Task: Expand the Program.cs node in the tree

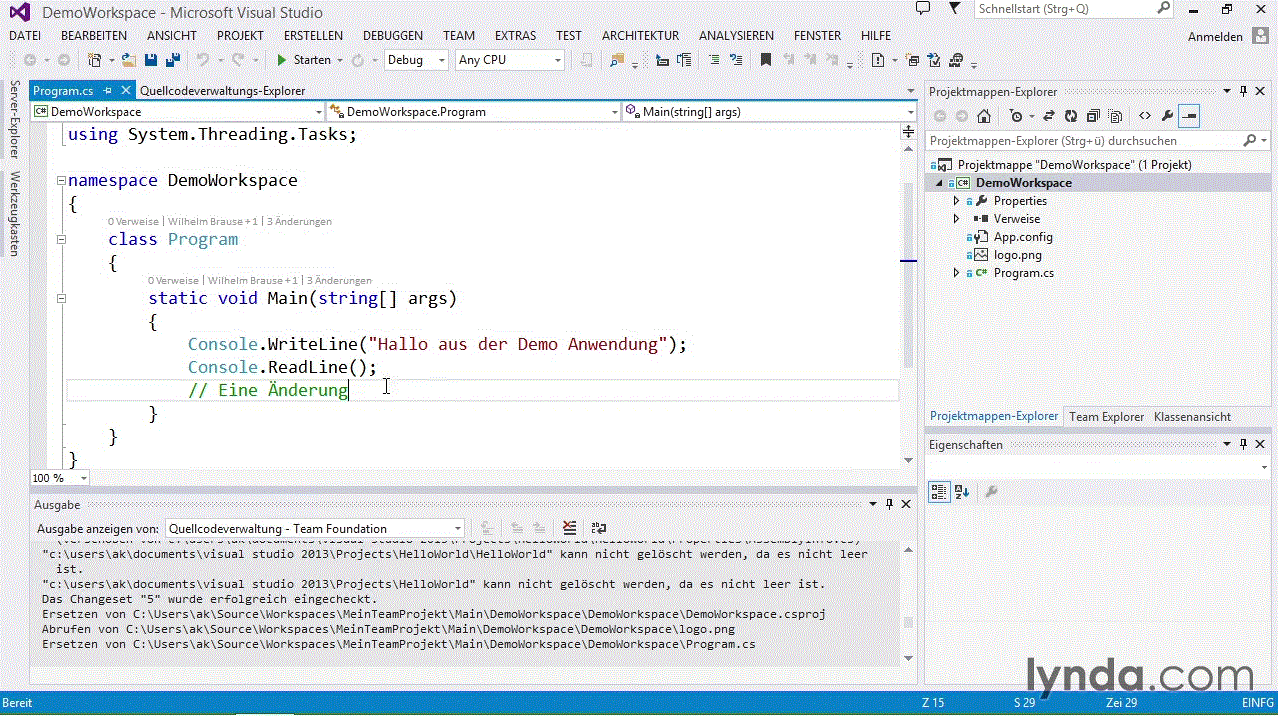Action: point(957,273)
